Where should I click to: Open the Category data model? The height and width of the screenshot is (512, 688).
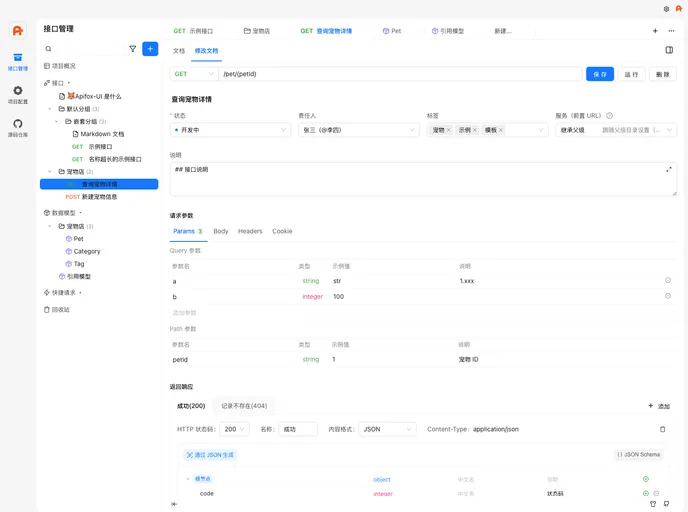coord(87,251)
